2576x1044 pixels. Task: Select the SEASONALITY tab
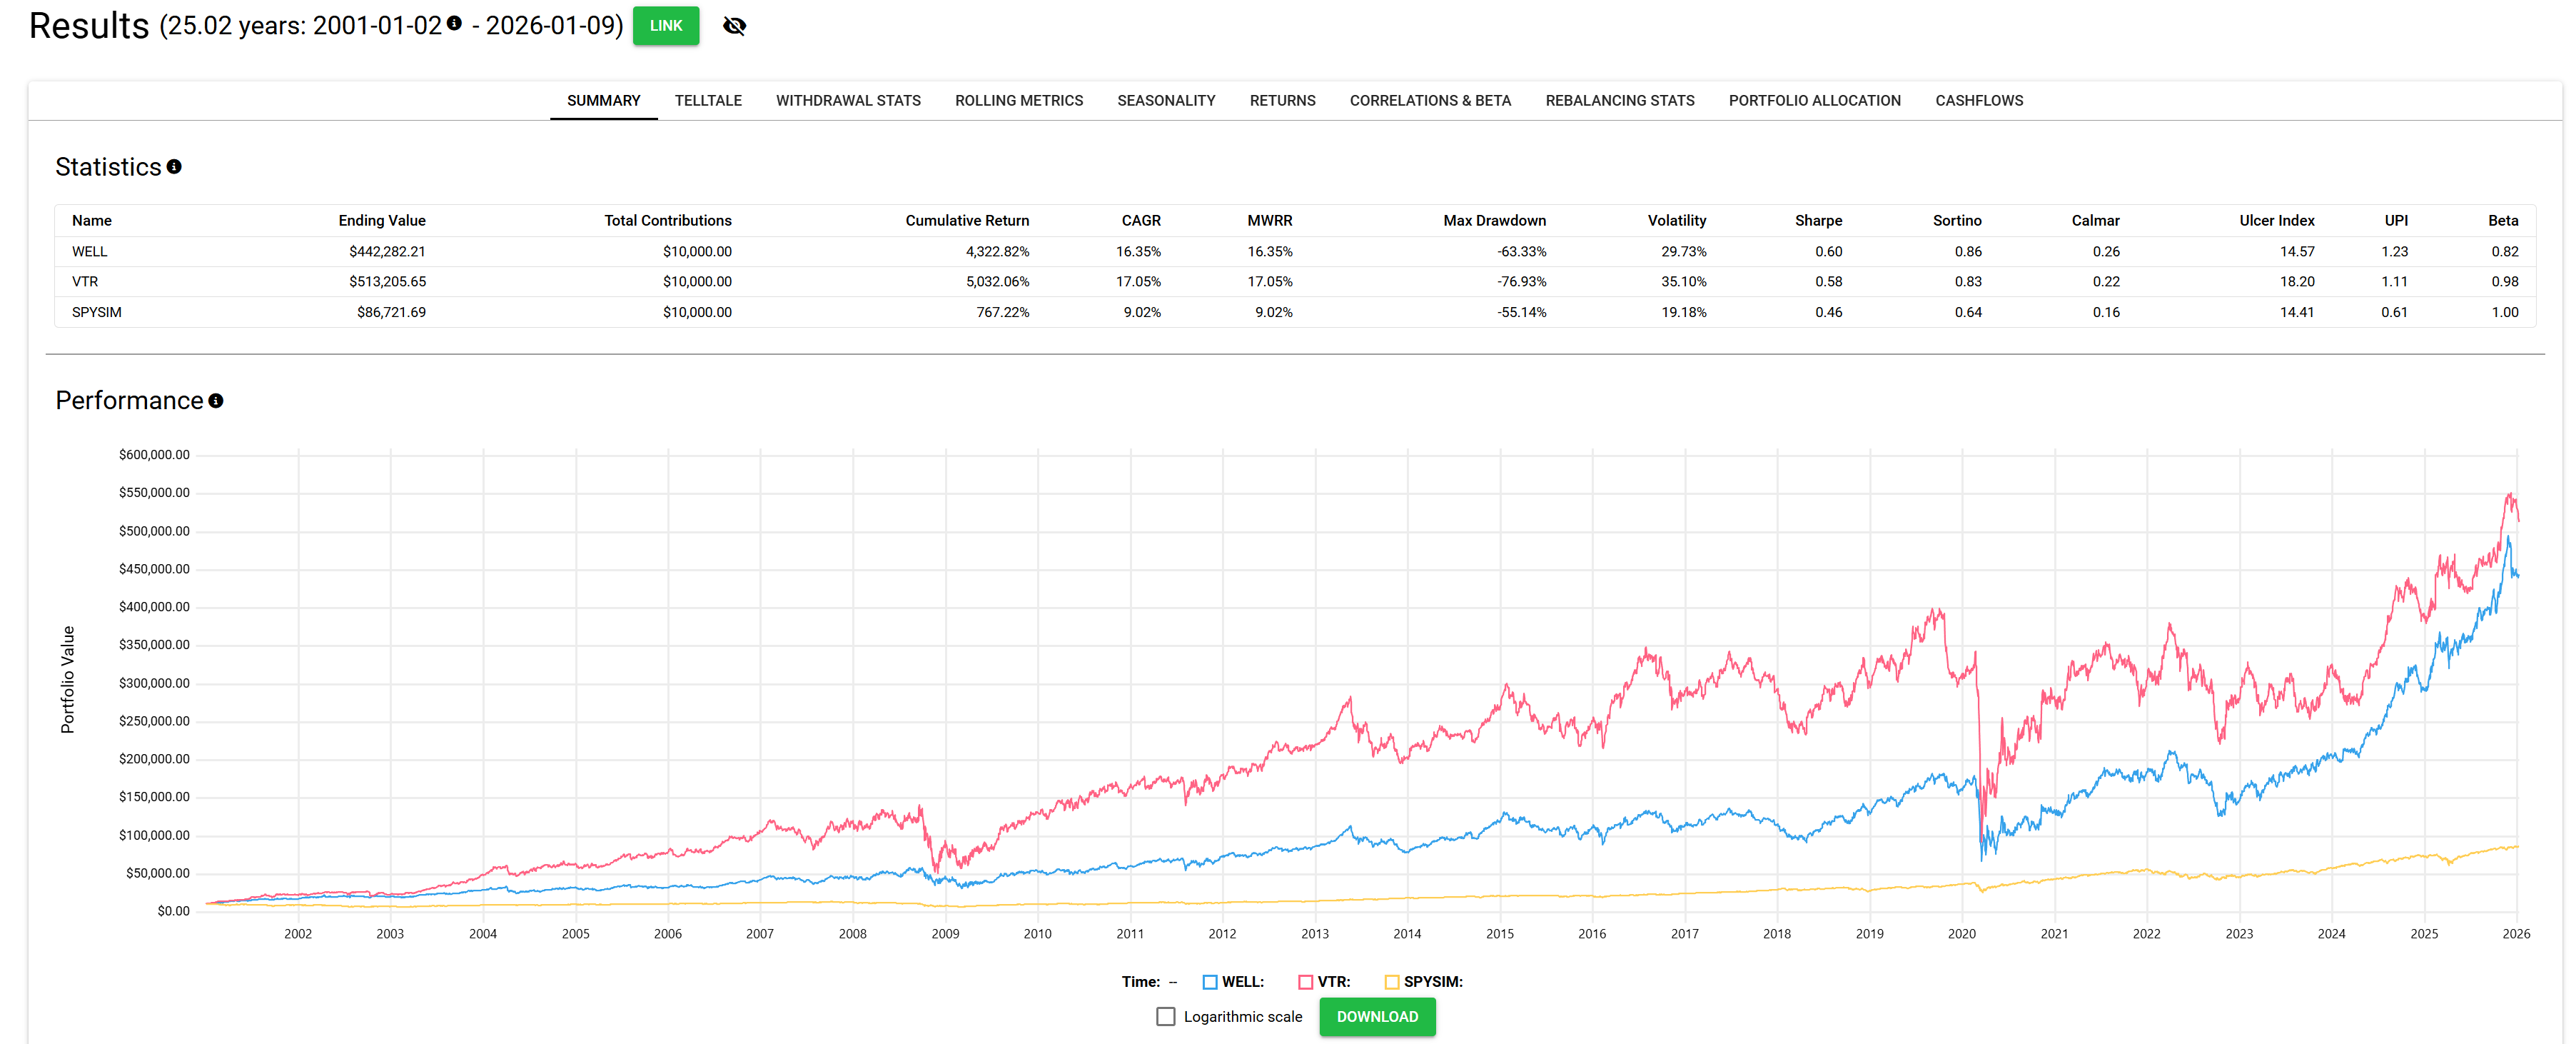tap(1165, 101)
